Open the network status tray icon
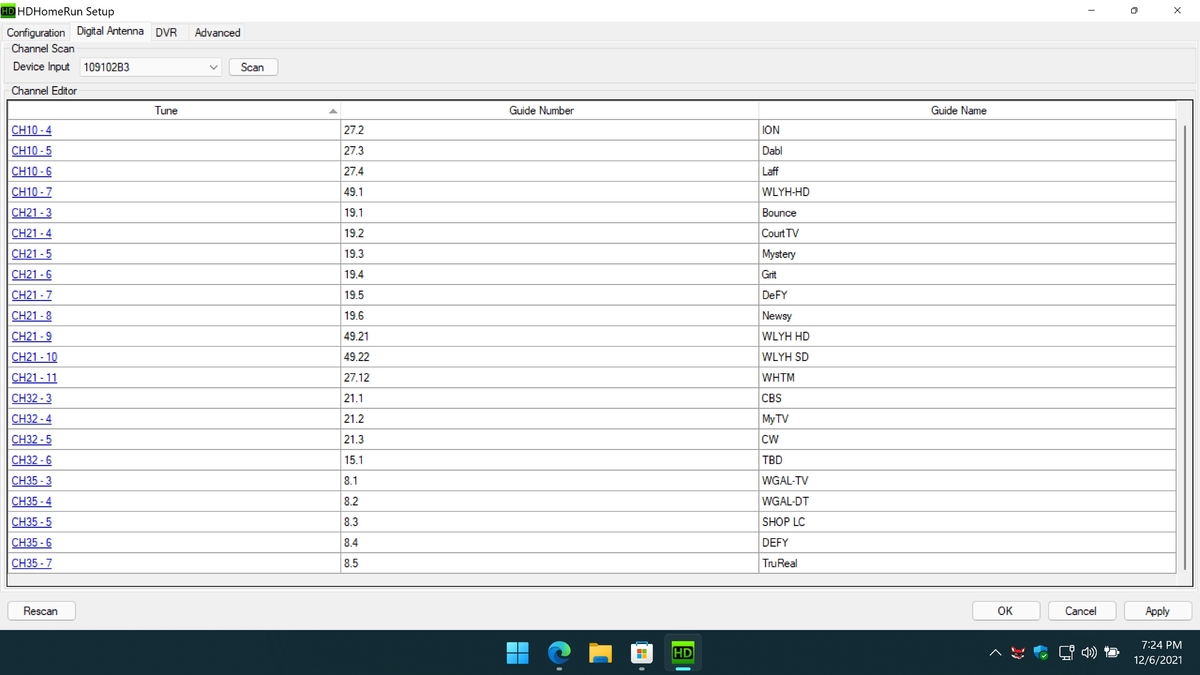 [x=1066, y=653]
